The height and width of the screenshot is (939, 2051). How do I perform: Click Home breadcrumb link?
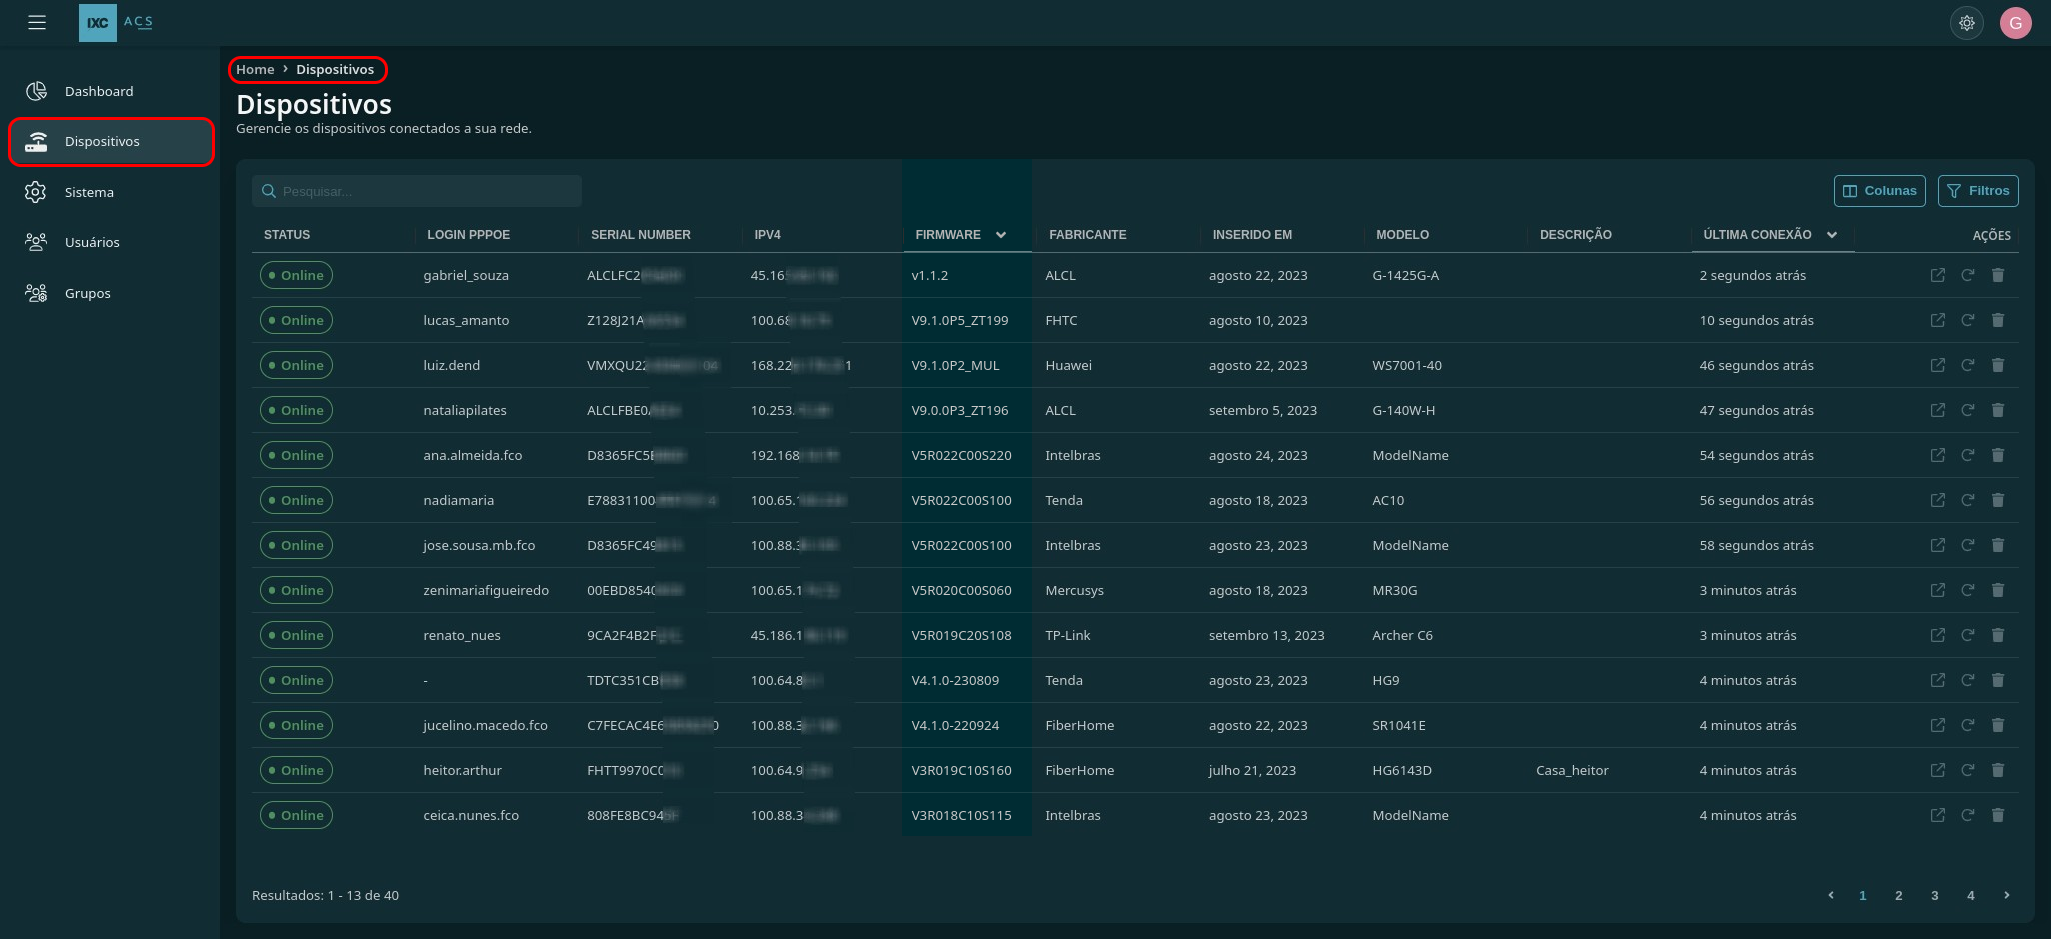(x=255, y=69)
